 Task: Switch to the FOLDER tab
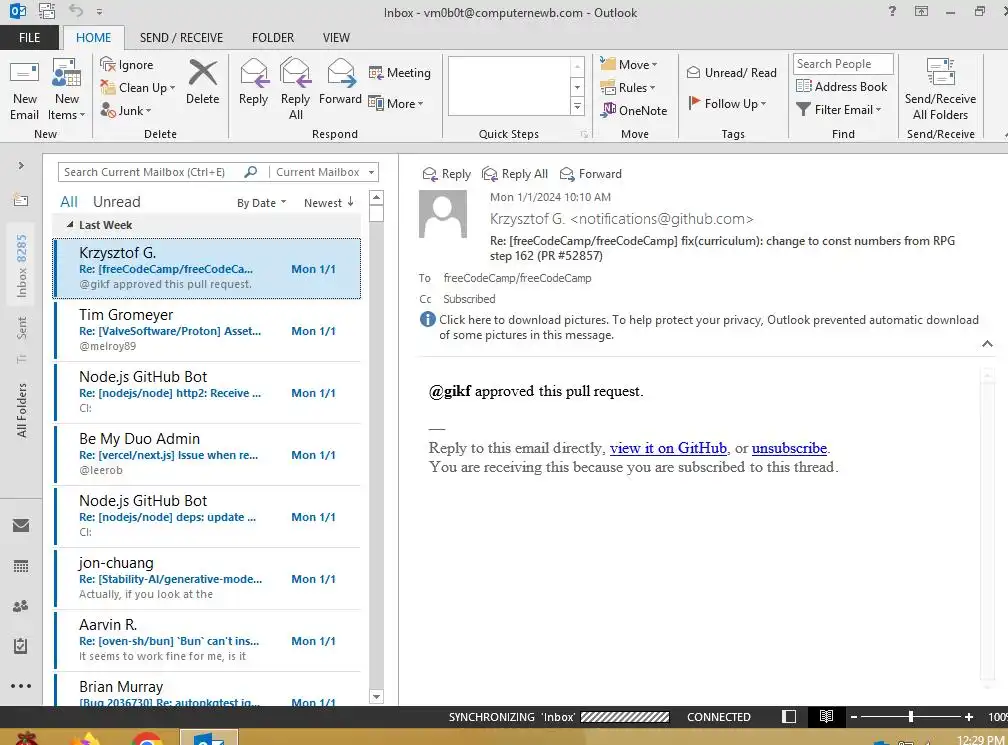click(x=273, y=38)
